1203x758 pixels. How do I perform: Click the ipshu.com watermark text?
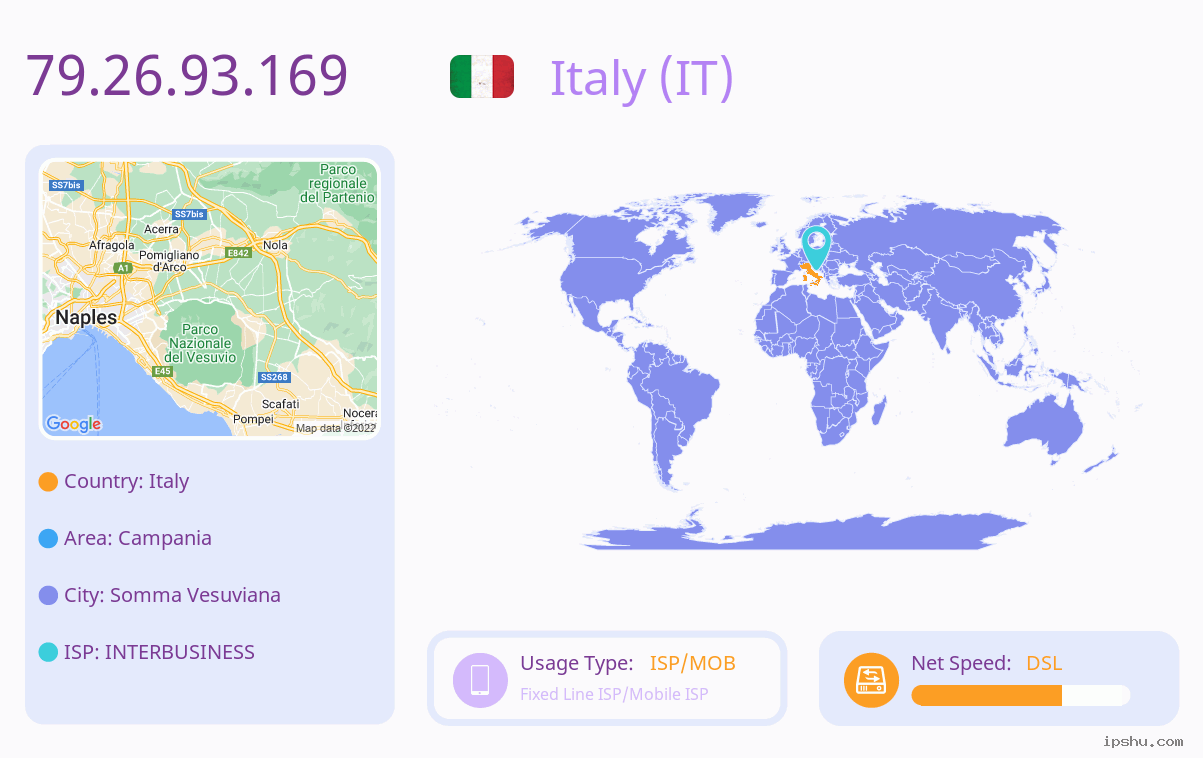point(1143,741)
